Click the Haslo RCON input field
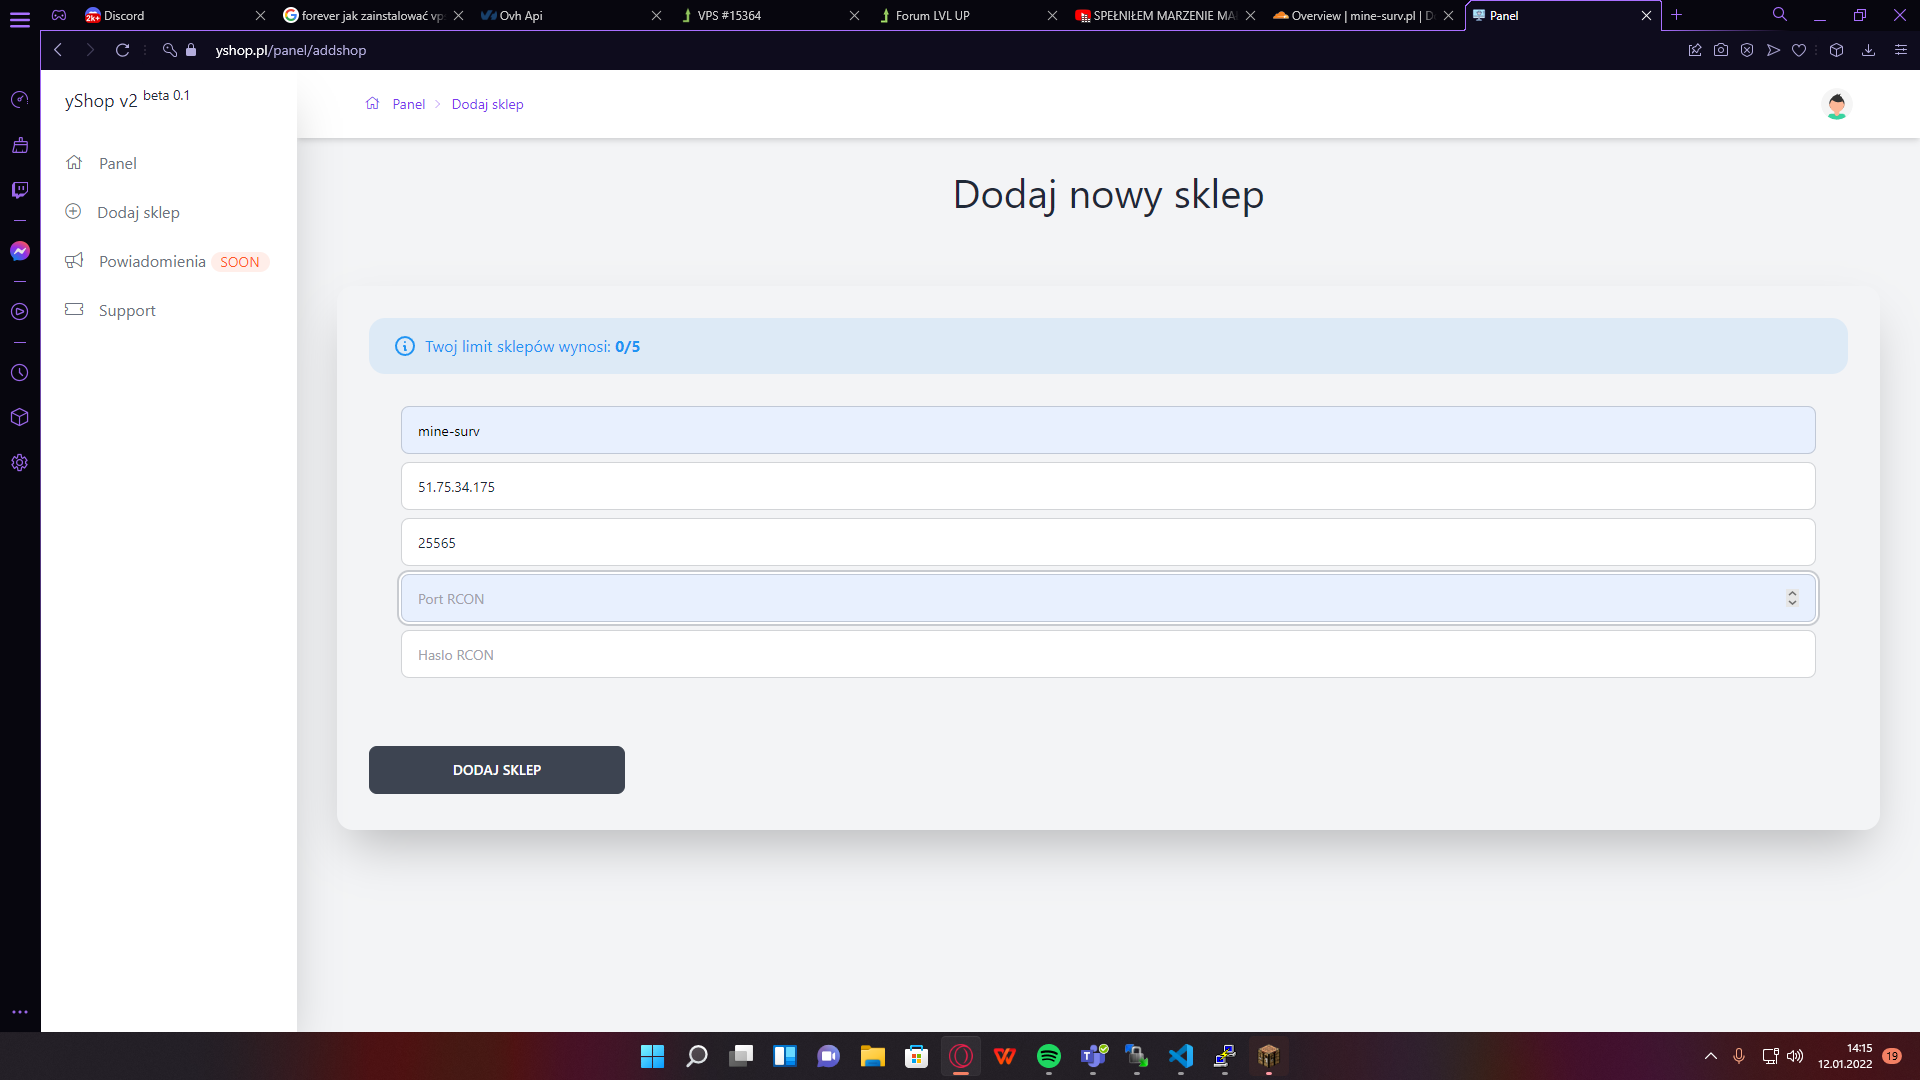Image resolution: width=1920 pixels, height=1080 pixels. click(x=1107, y=655)
